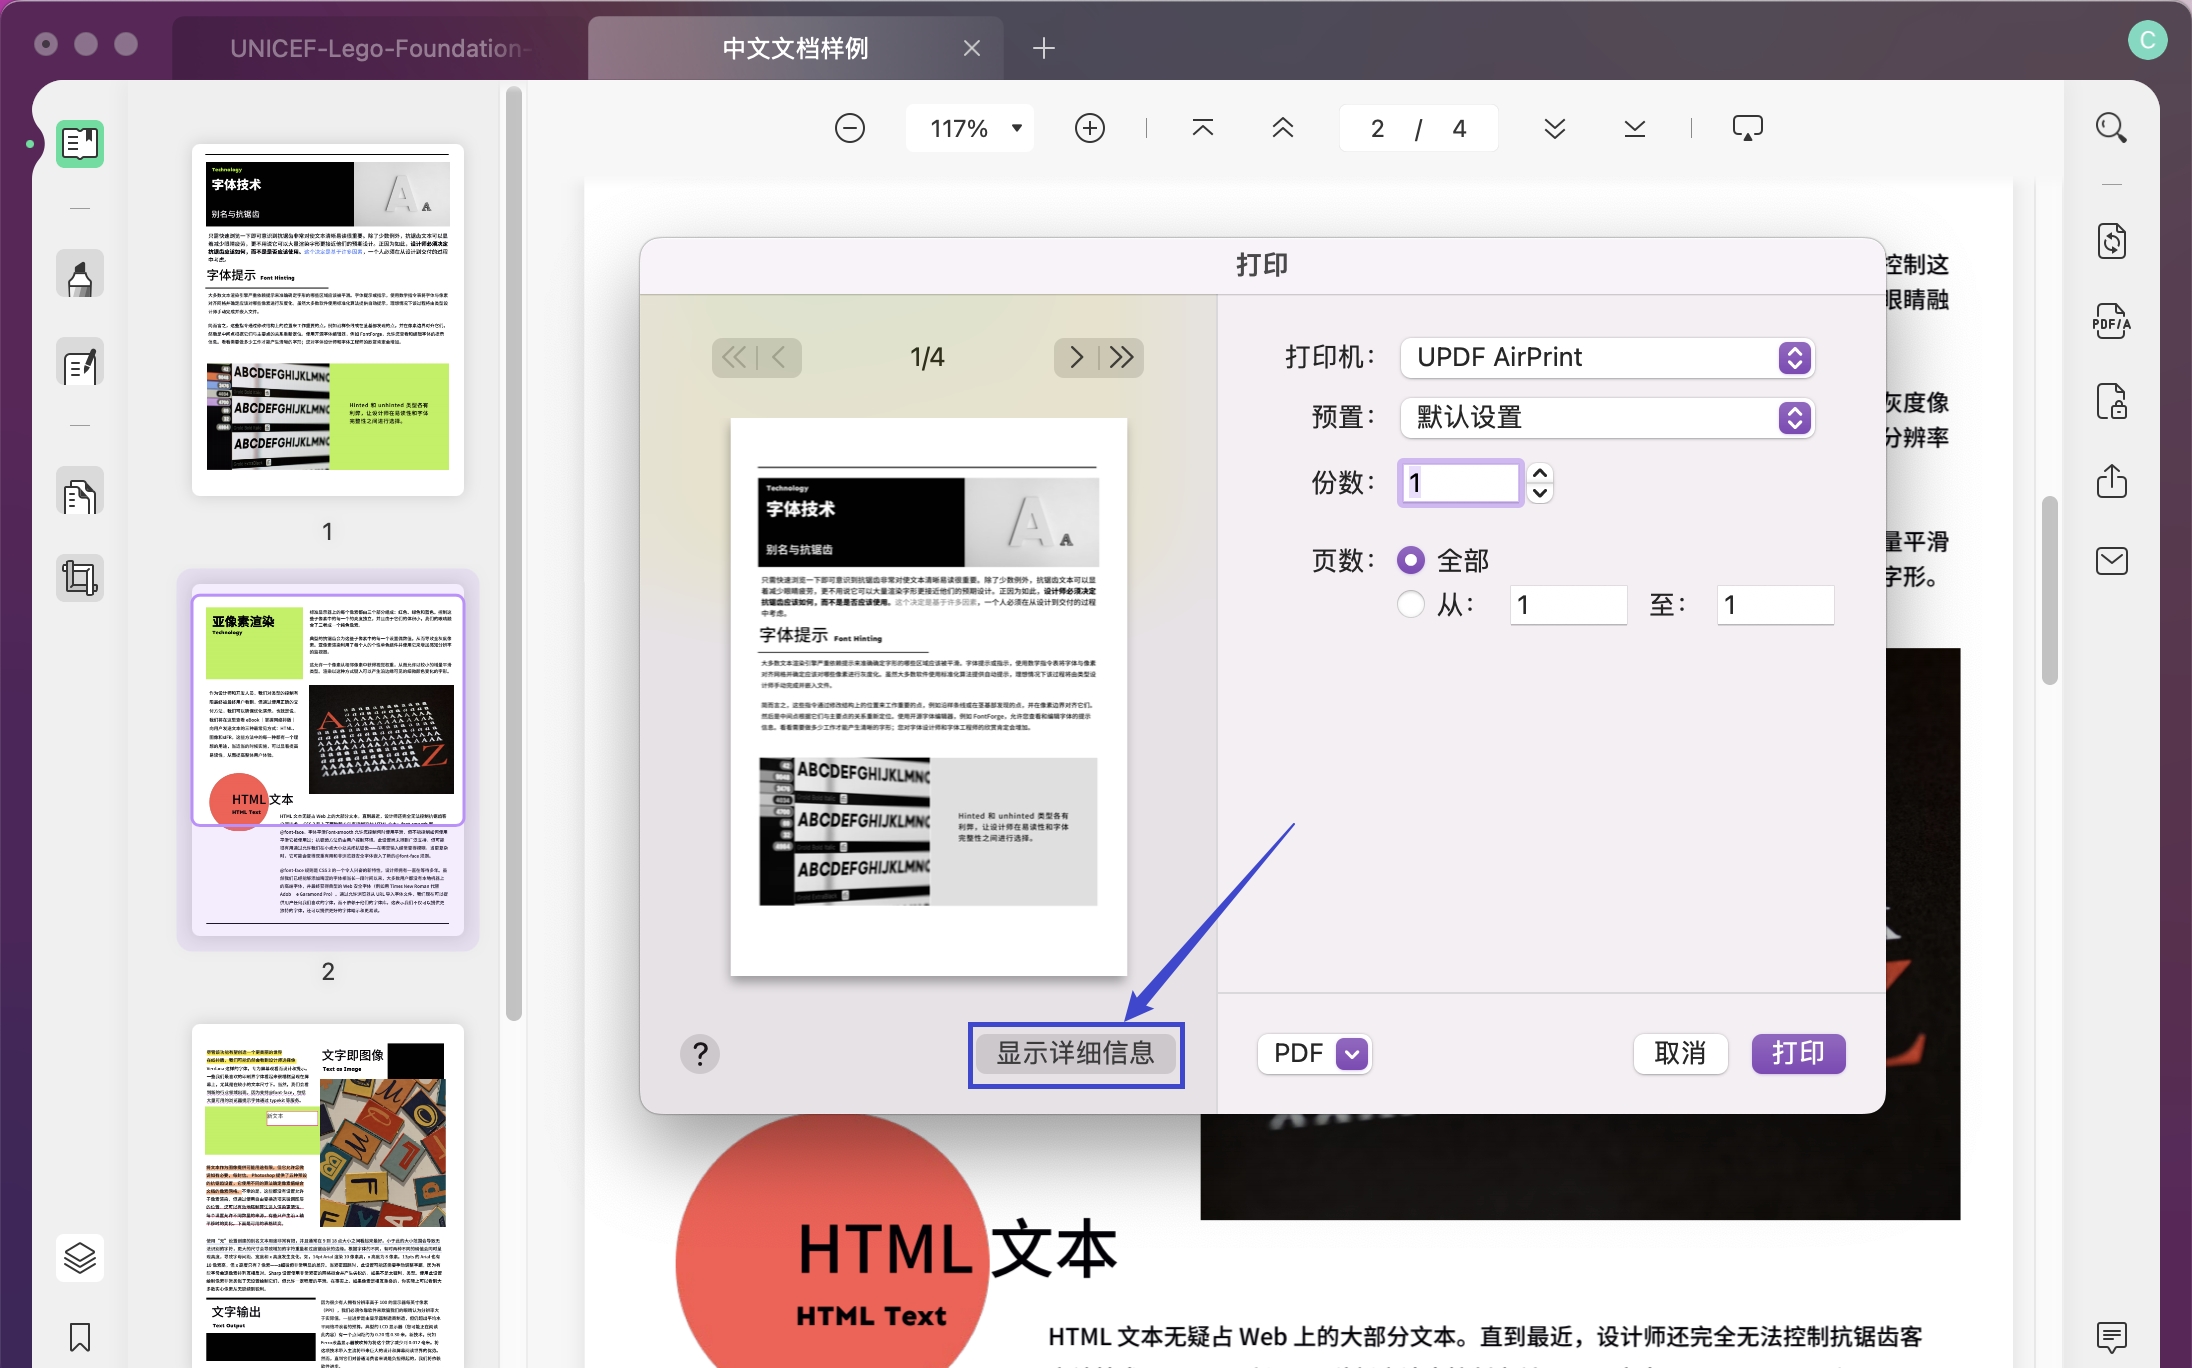Click the zoom in plus icon
This screenshot has height=1368, width=2192.
click(1090, 128)
